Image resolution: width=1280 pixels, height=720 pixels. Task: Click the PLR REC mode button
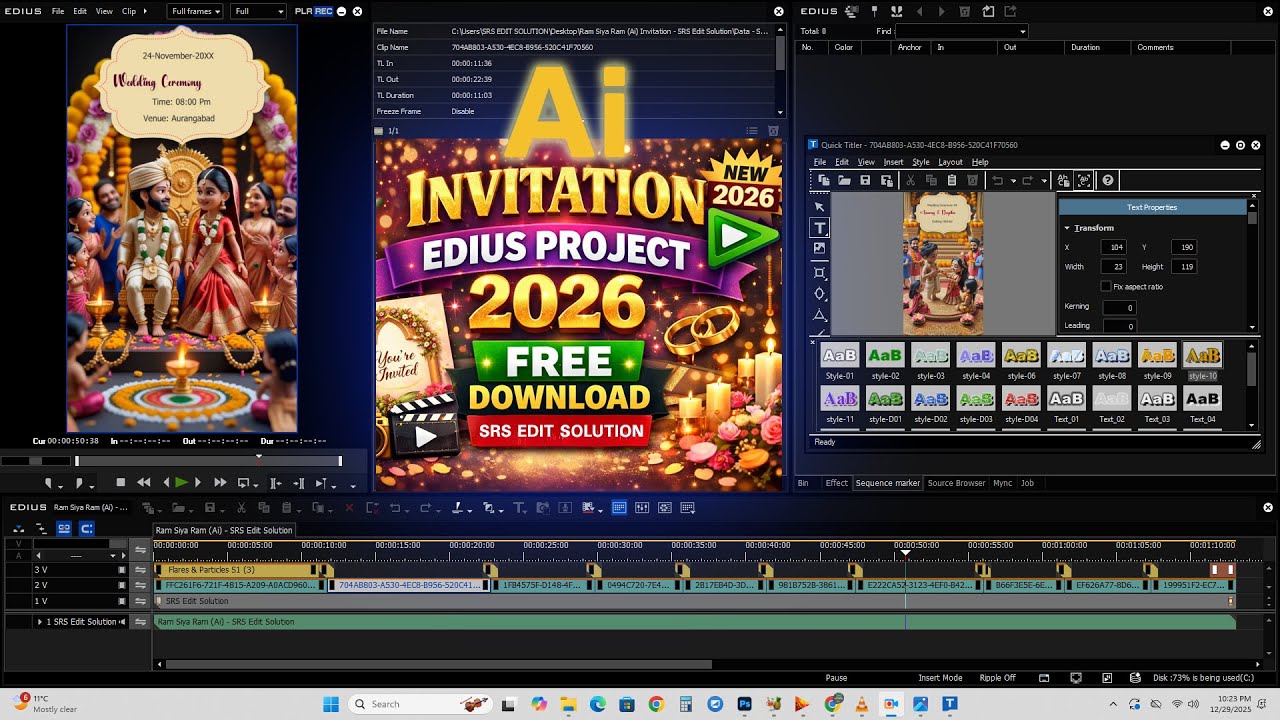(x=314, y=11)
